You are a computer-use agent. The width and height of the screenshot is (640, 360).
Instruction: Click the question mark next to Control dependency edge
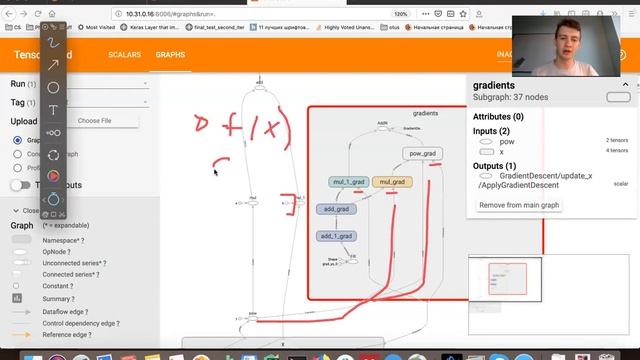pos(118,323)
